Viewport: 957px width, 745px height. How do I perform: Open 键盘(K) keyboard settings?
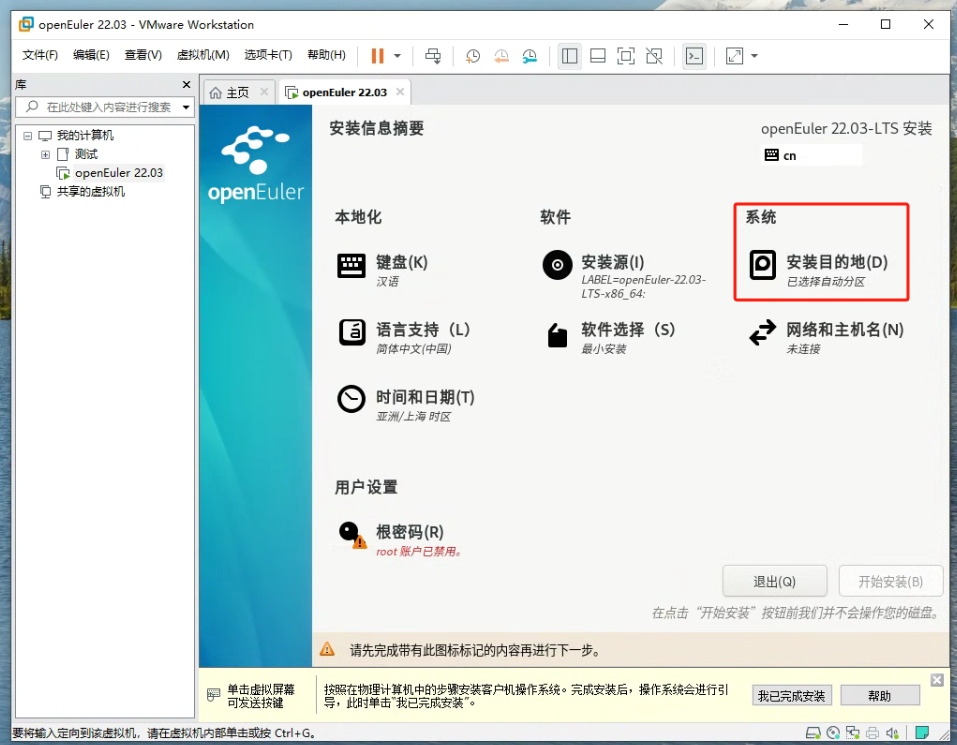pos(383,269)
